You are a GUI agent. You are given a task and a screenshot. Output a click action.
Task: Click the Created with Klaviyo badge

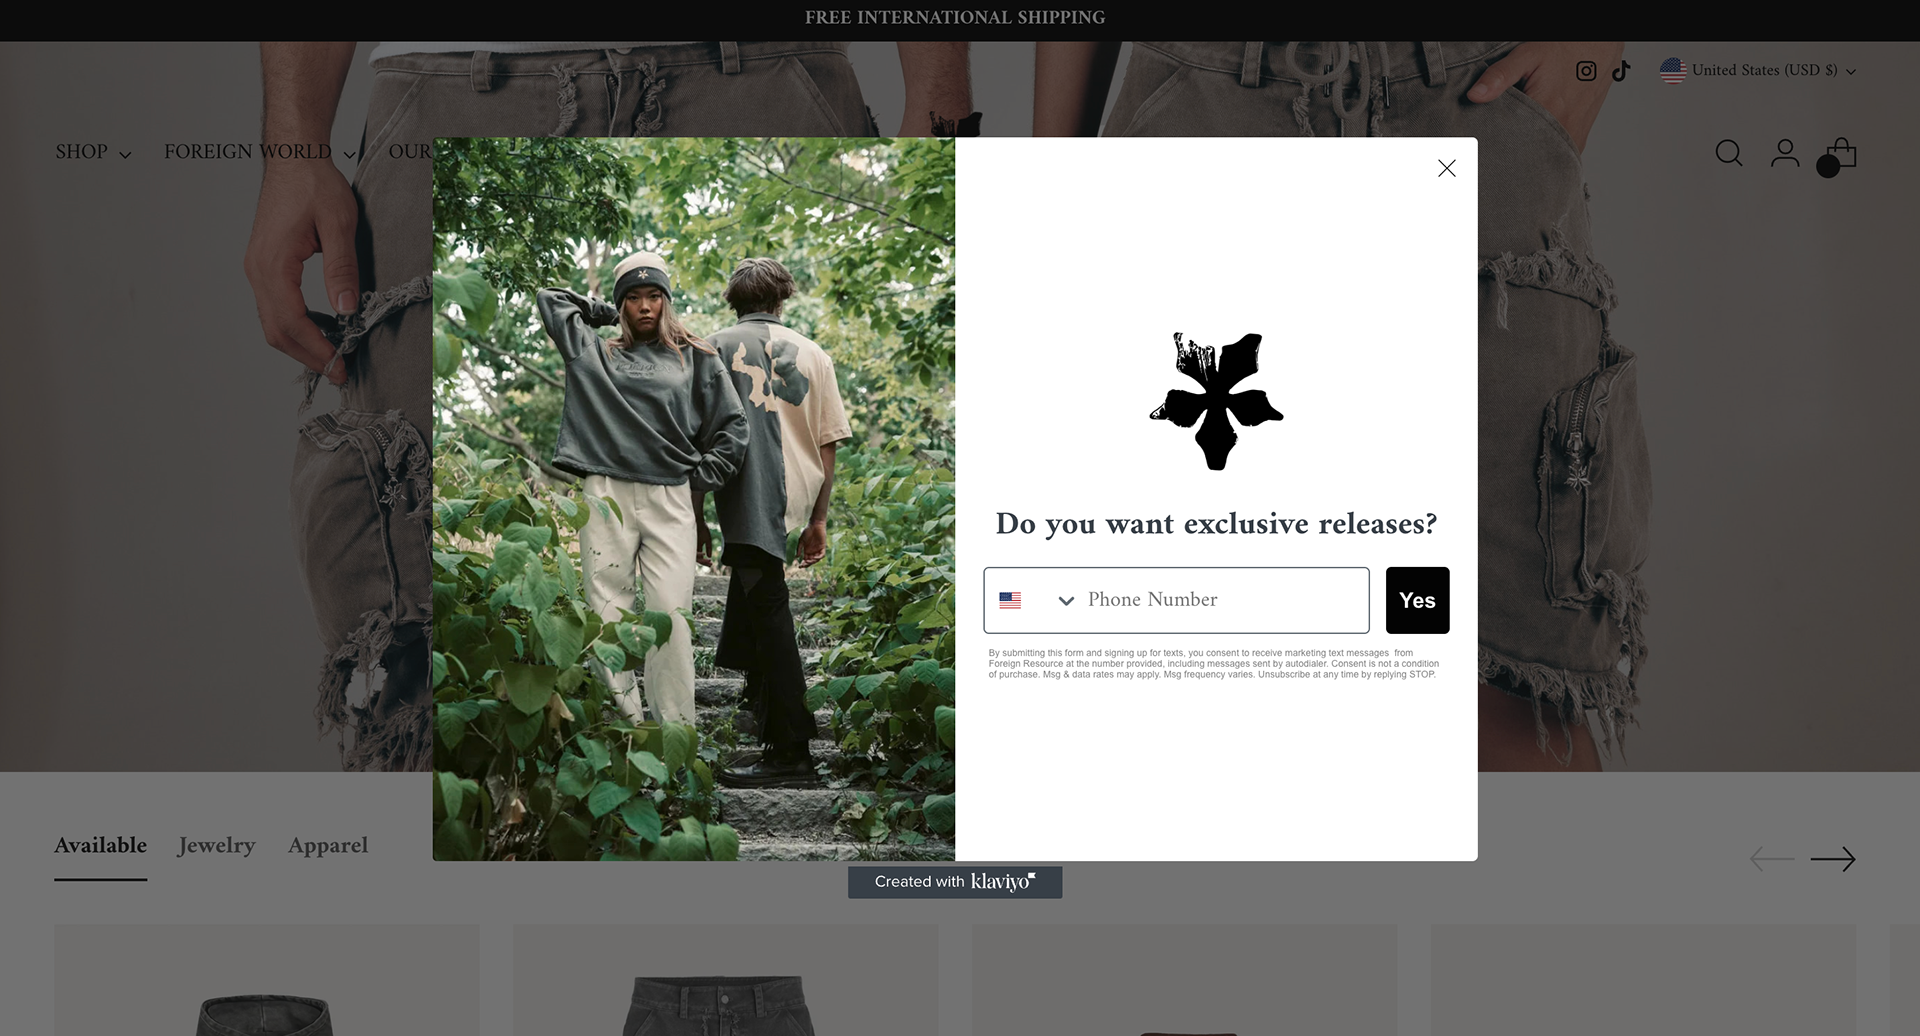955,882
